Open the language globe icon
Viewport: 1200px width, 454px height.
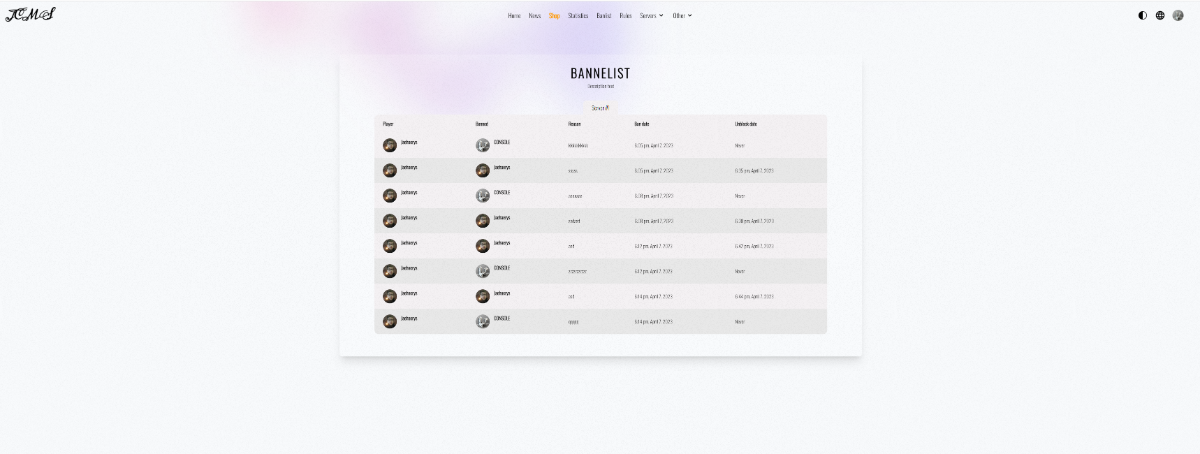[x=1160, y=15]
